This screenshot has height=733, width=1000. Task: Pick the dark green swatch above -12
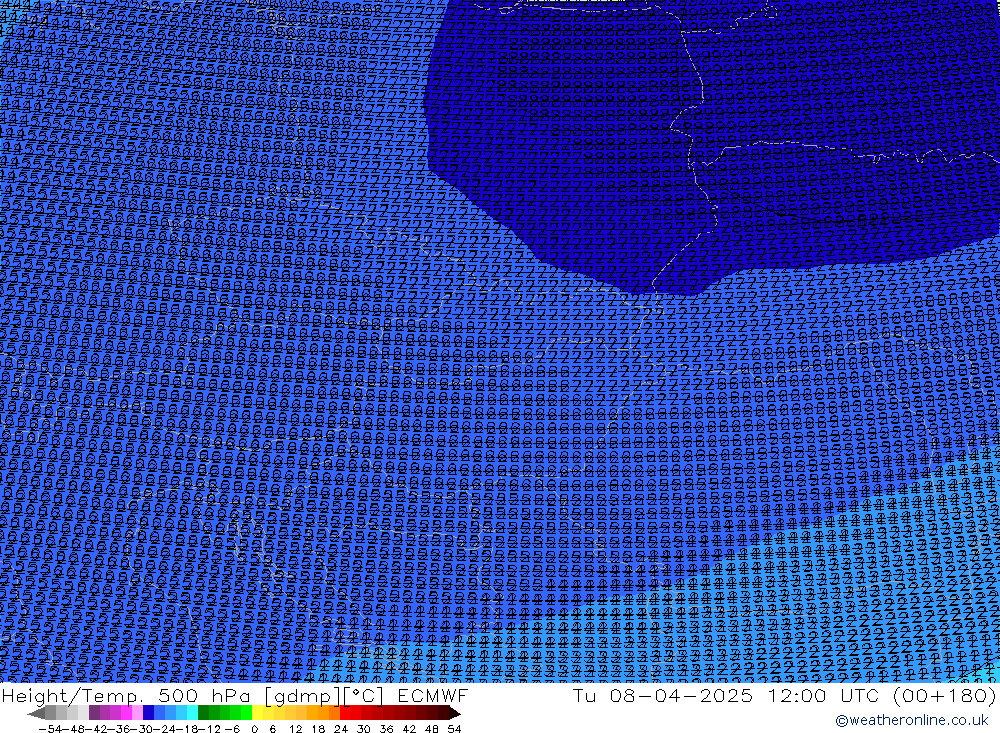[x=203, y=713]
